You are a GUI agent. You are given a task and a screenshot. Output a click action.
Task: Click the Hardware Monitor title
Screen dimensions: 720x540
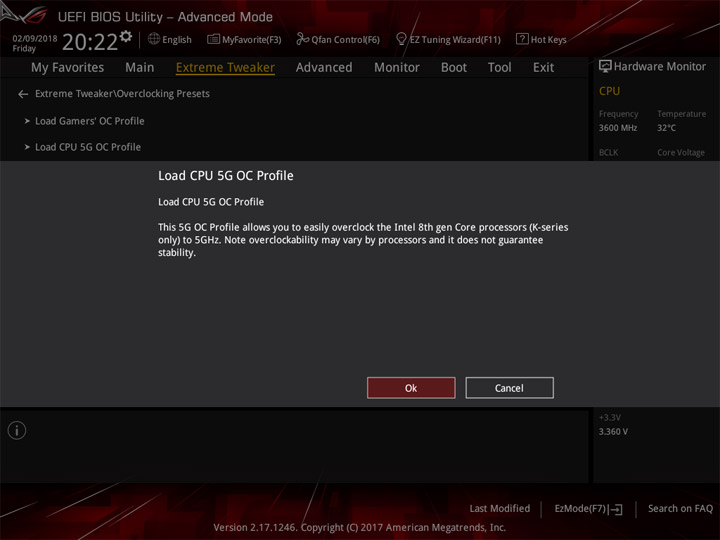click(x=660, y=67)
